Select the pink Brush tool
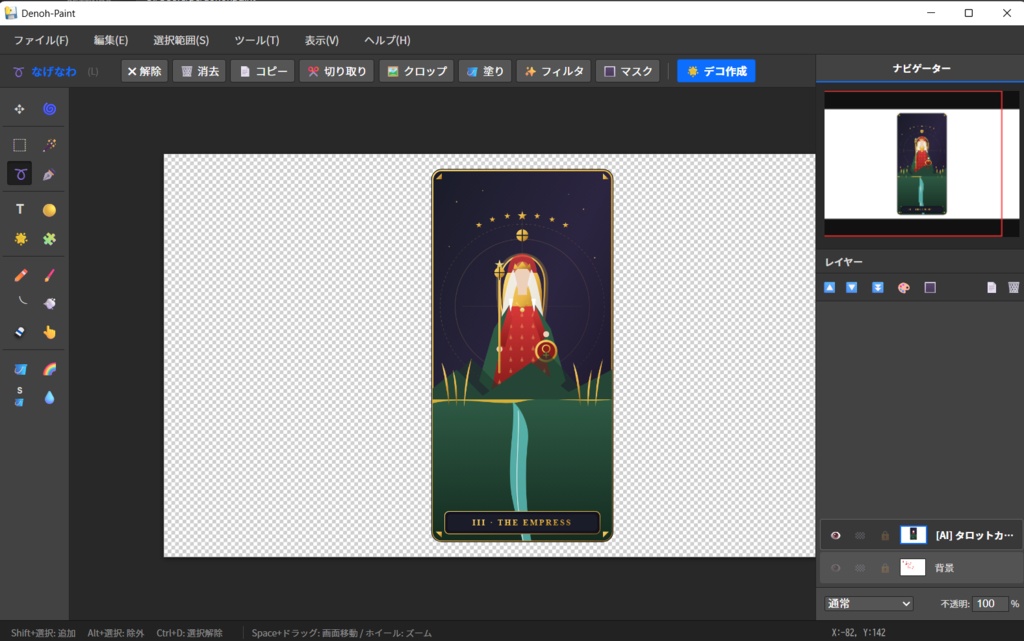 (50, 275)
